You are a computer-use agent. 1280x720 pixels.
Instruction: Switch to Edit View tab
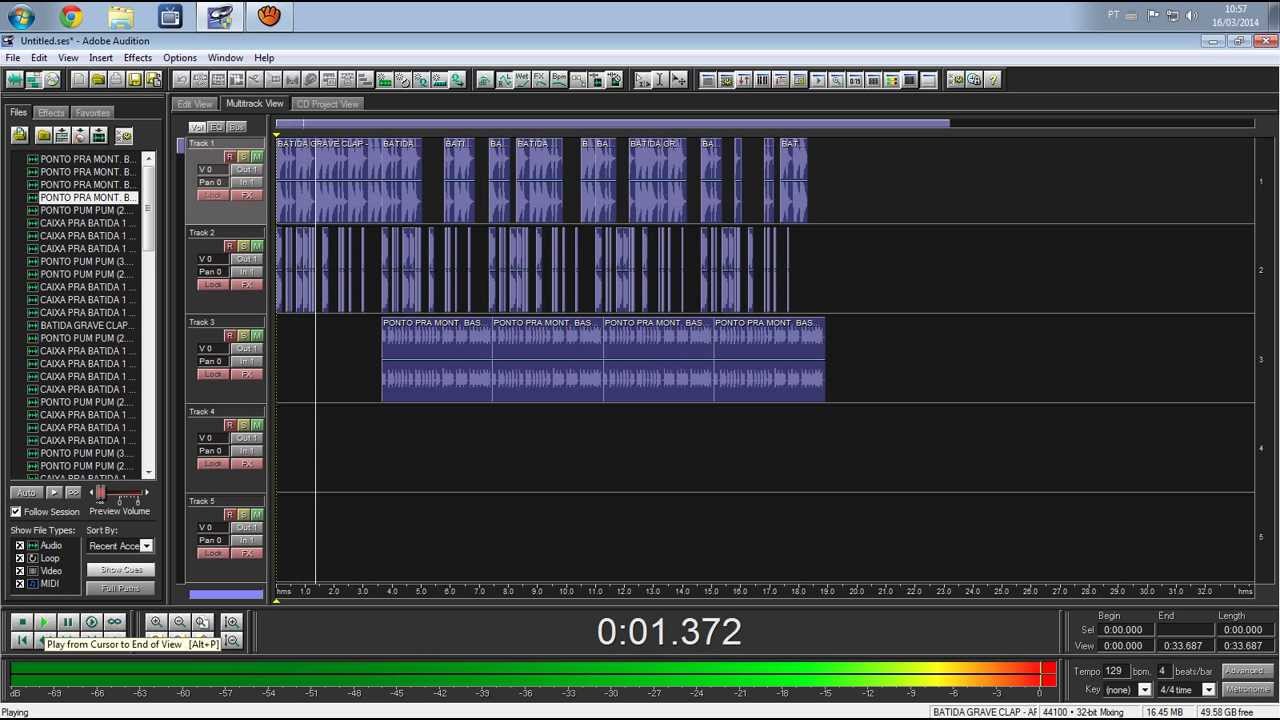point(195,104)
